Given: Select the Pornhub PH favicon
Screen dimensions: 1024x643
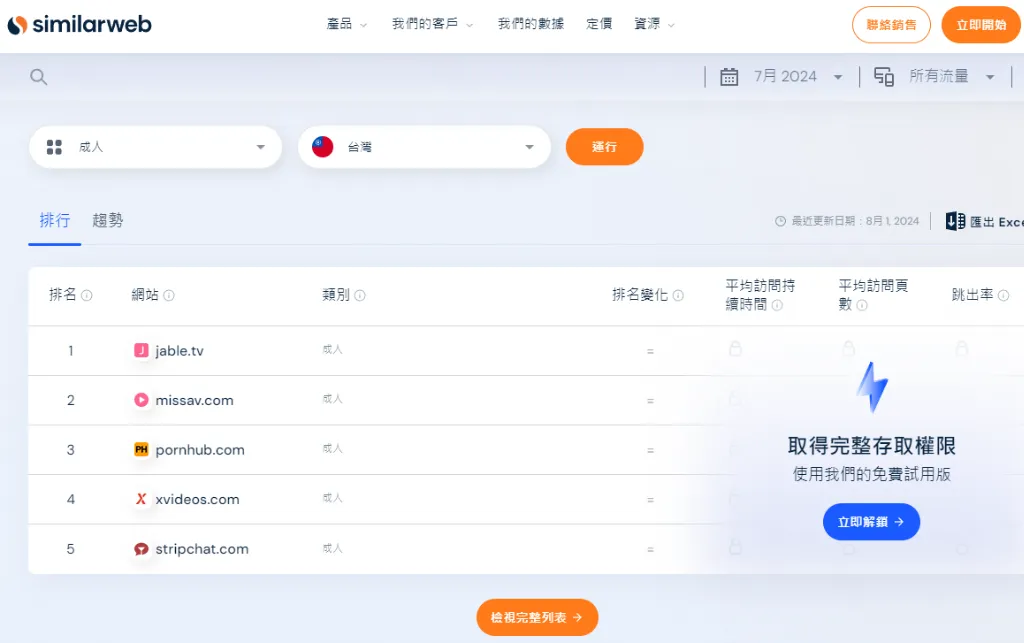Looking at the screenshot, I should coord(141,450).
